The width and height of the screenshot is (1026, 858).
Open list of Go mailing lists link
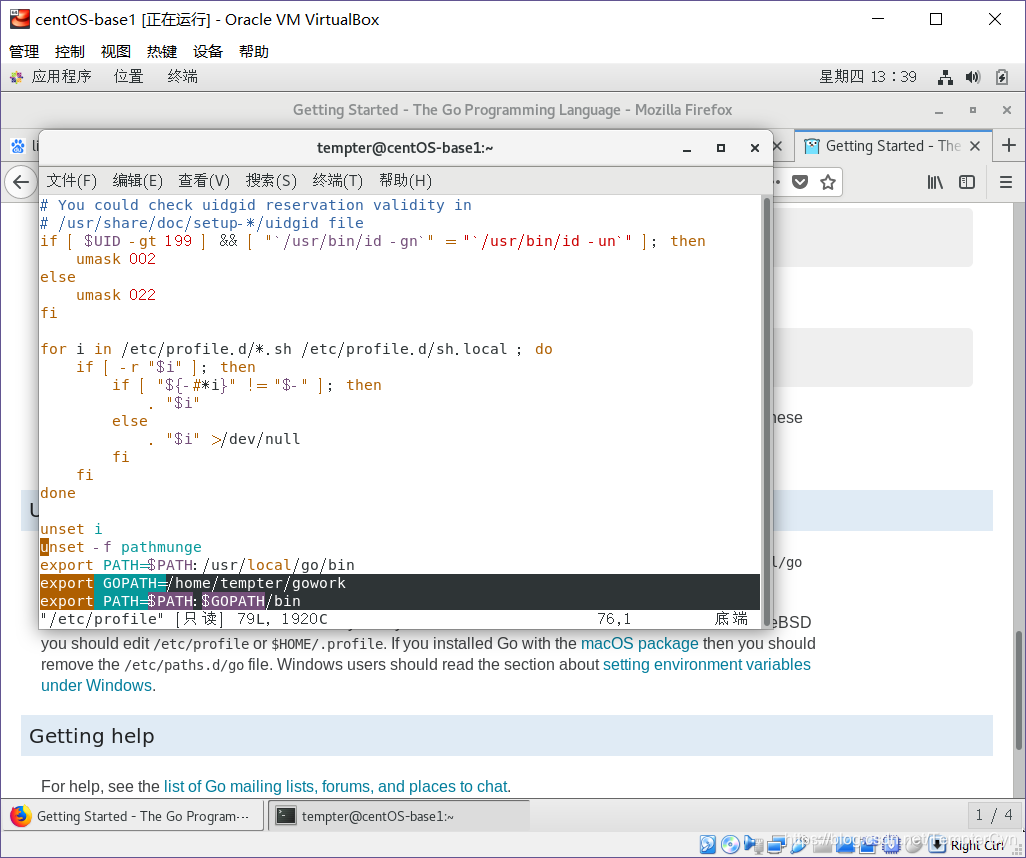coord(336,786)
